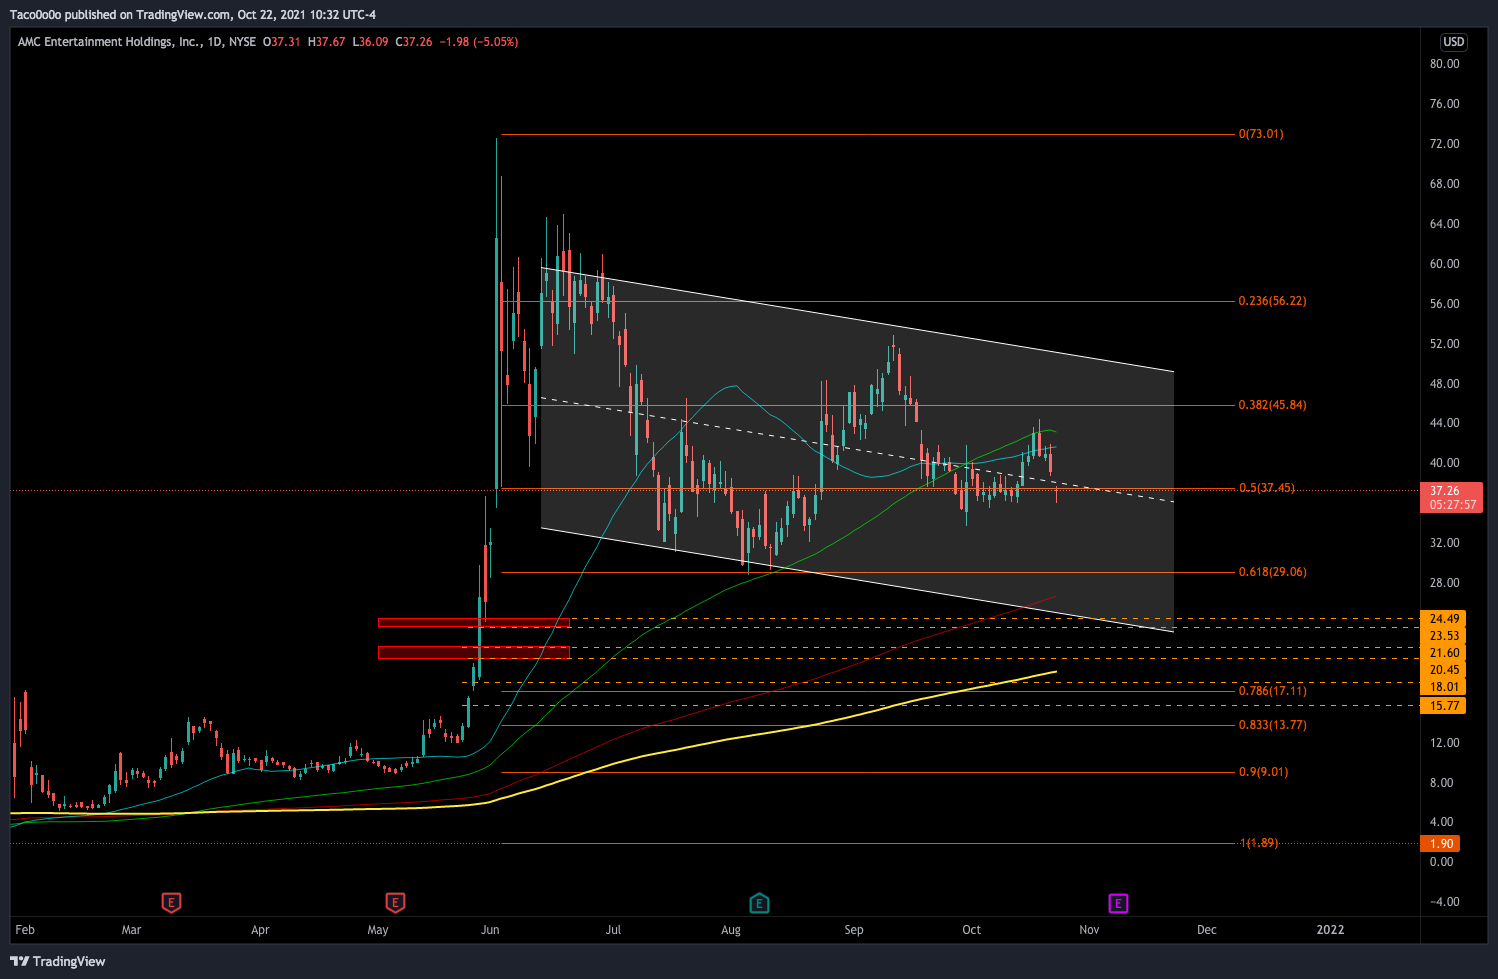Click the orange 20.45 price level tag

[x=1443, y=670]
